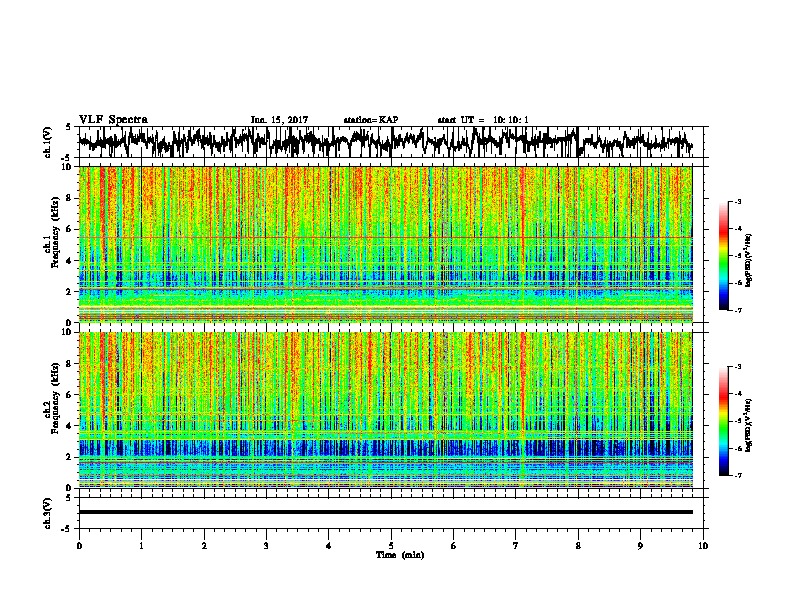Click time axis tick label "9"
Viewport: 792px width, 612px height.
(x=640, y=546)
